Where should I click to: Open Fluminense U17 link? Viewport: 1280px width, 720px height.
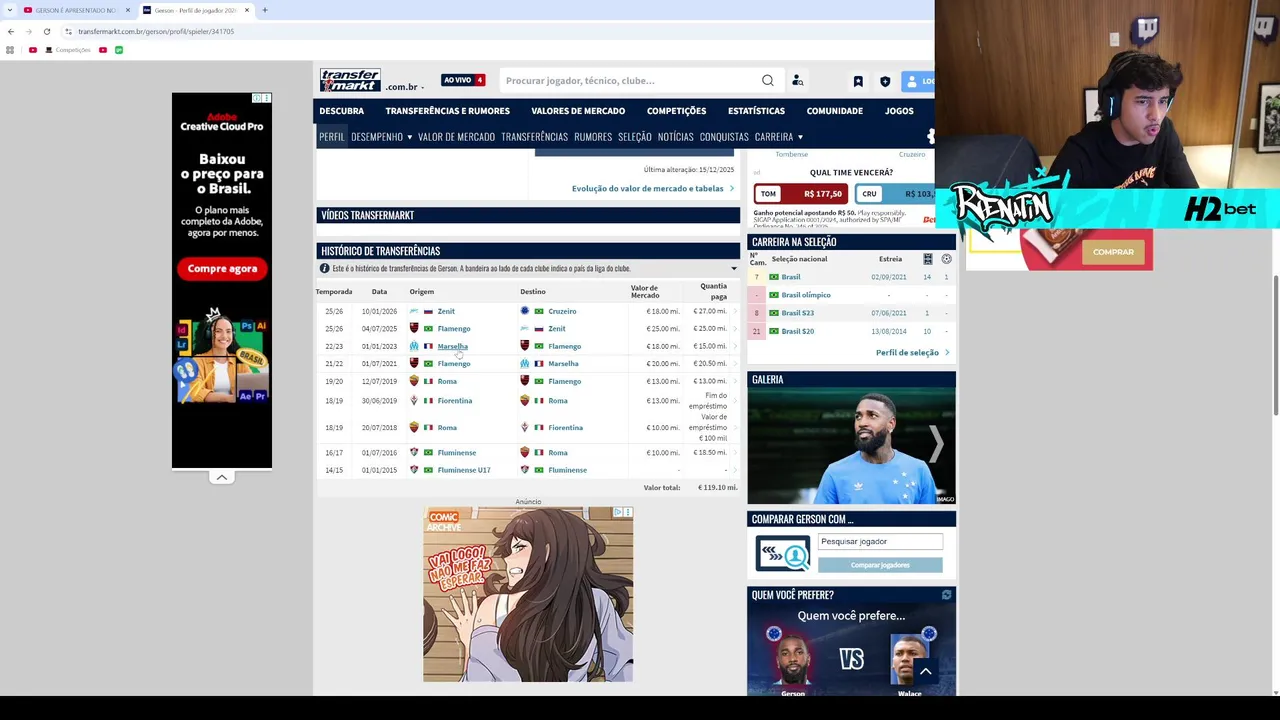[464, 470]
